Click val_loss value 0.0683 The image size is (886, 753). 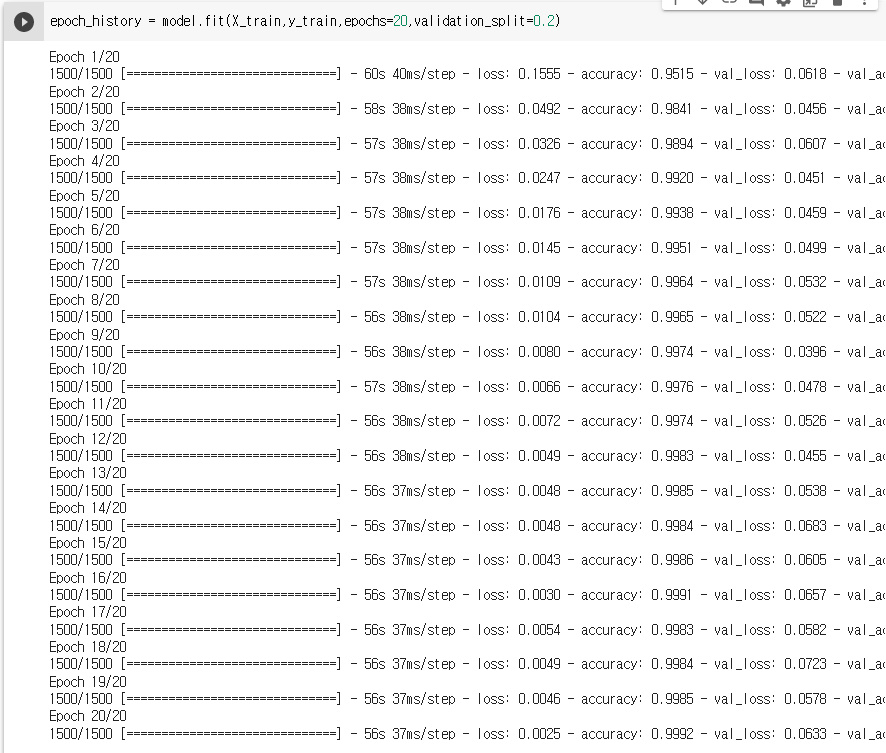coord(805,526)
